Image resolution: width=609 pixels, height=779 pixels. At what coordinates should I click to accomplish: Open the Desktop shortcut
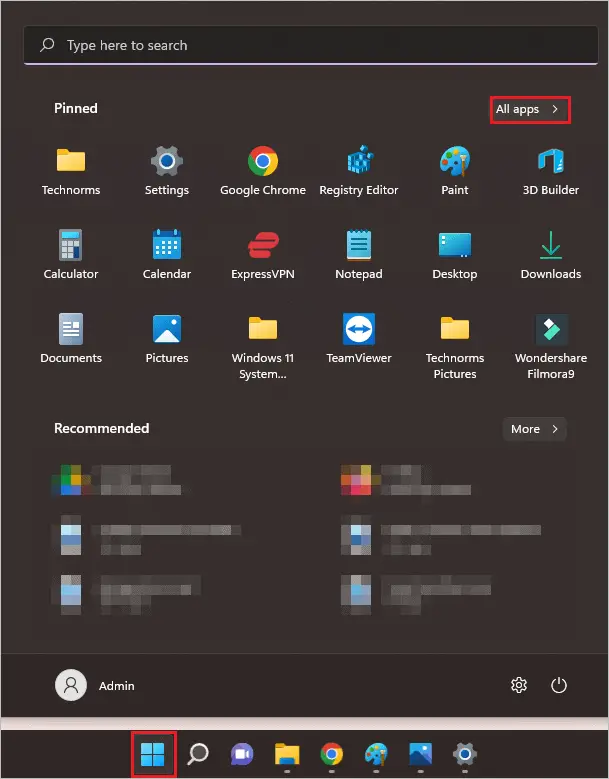pos(455,255)
